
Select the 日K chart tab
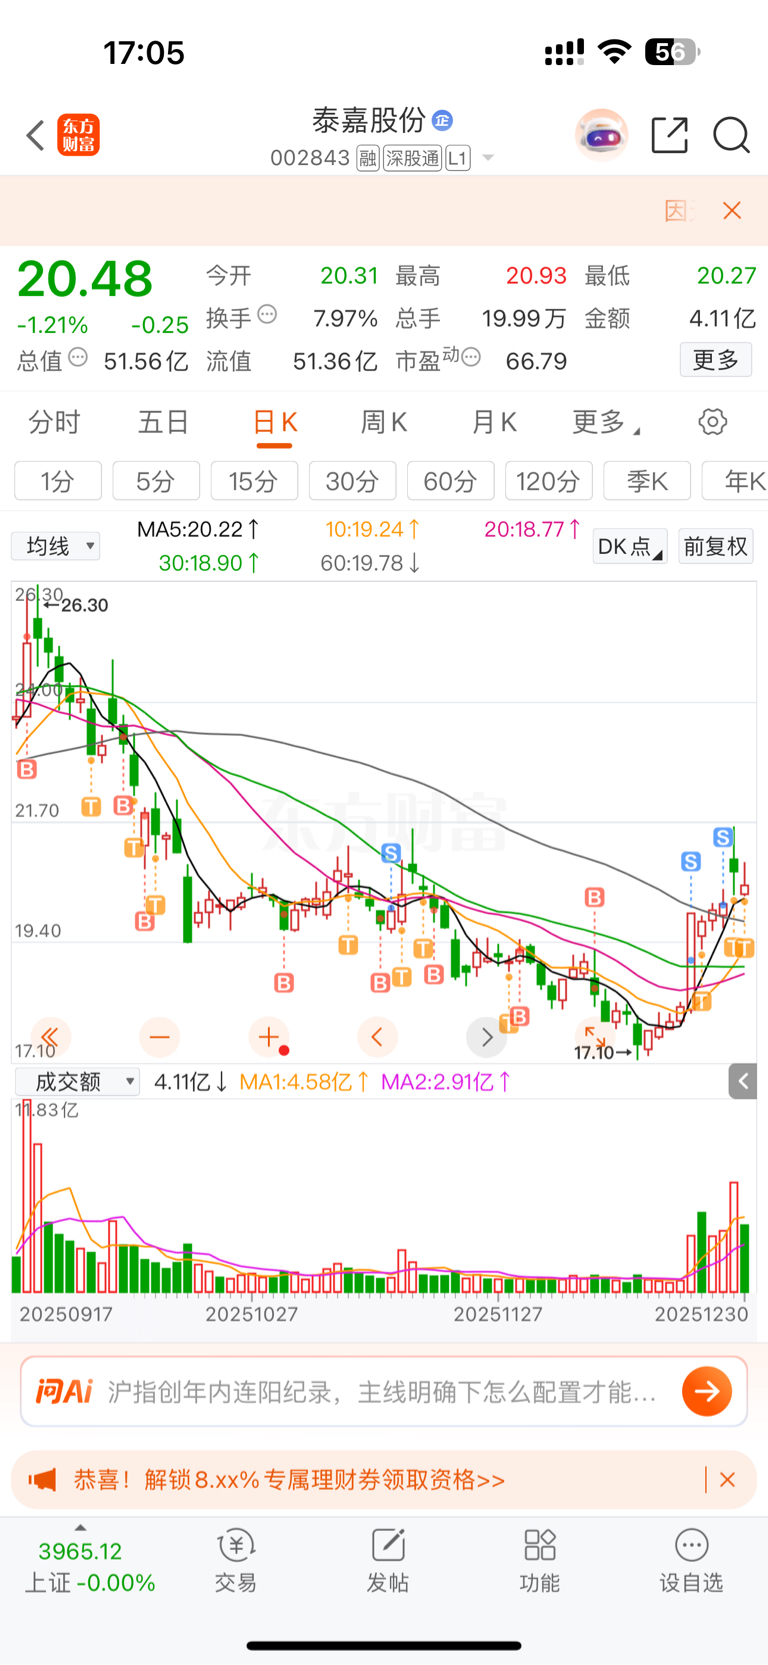(274, 423)
